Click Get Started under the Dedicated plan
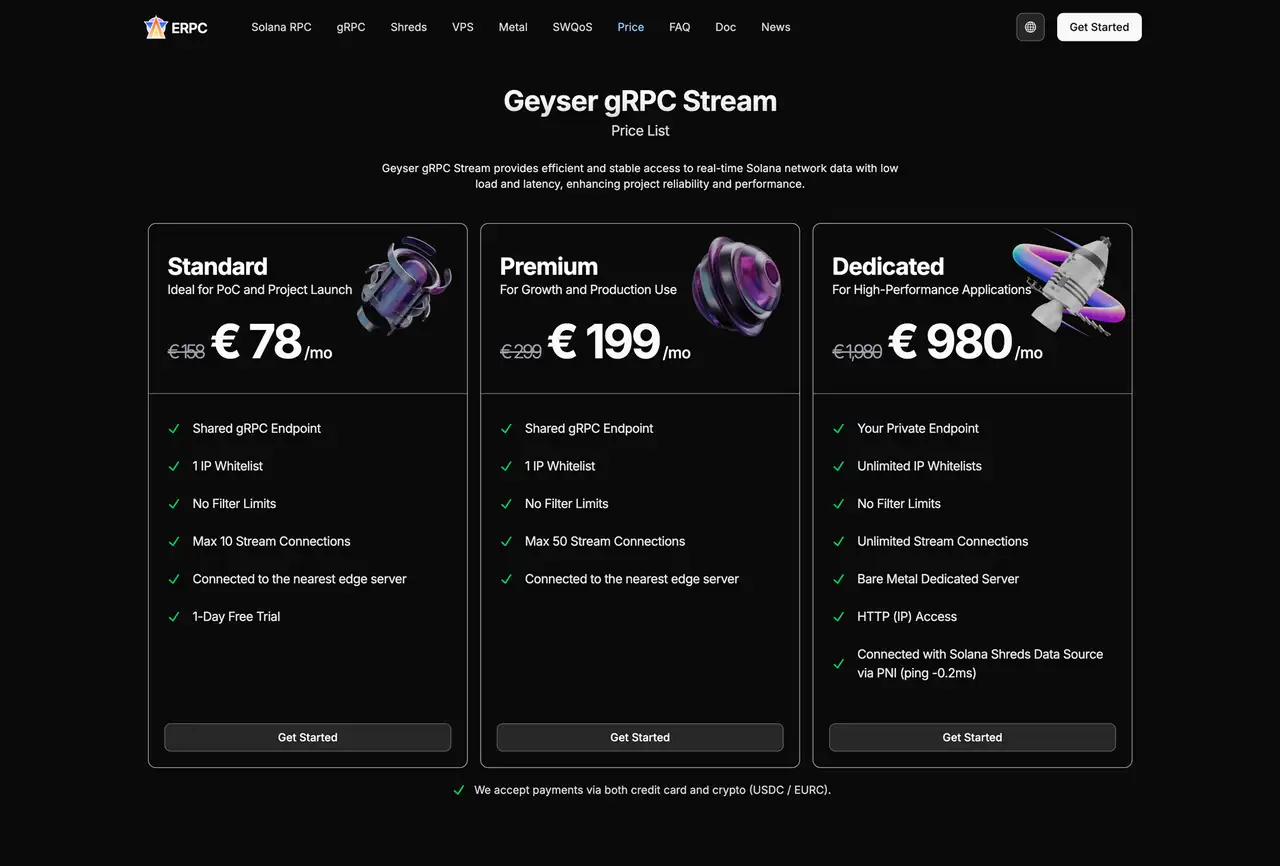The image size is (1280, 866). point(972,737)
